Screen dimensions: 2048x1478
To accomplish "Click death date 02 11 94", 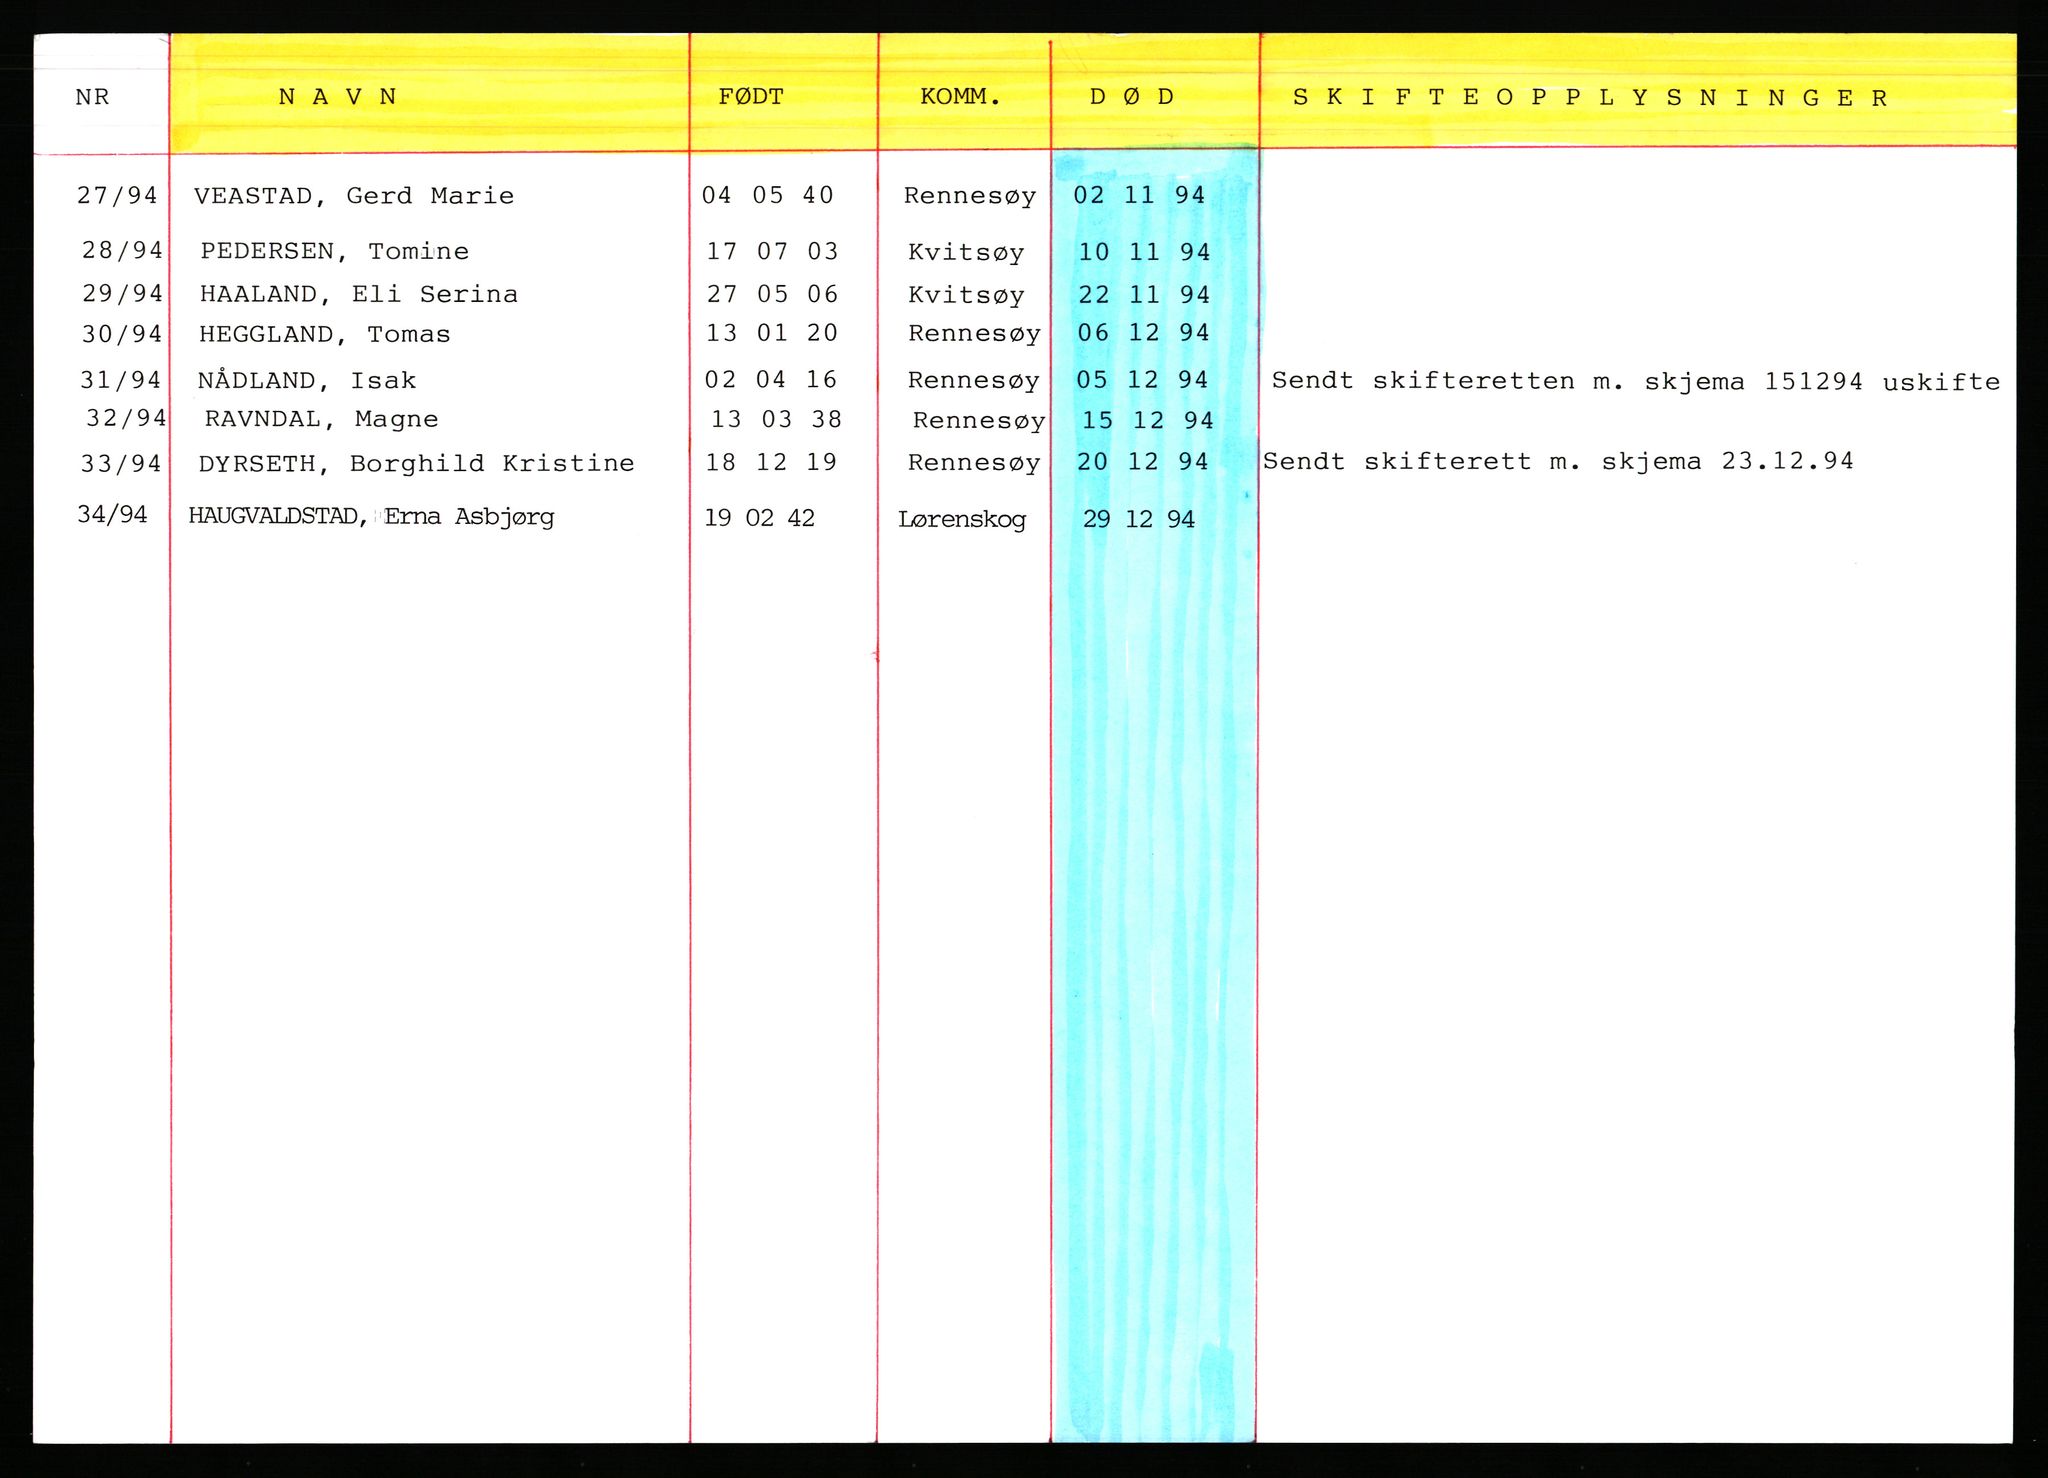I will 1139,195.
